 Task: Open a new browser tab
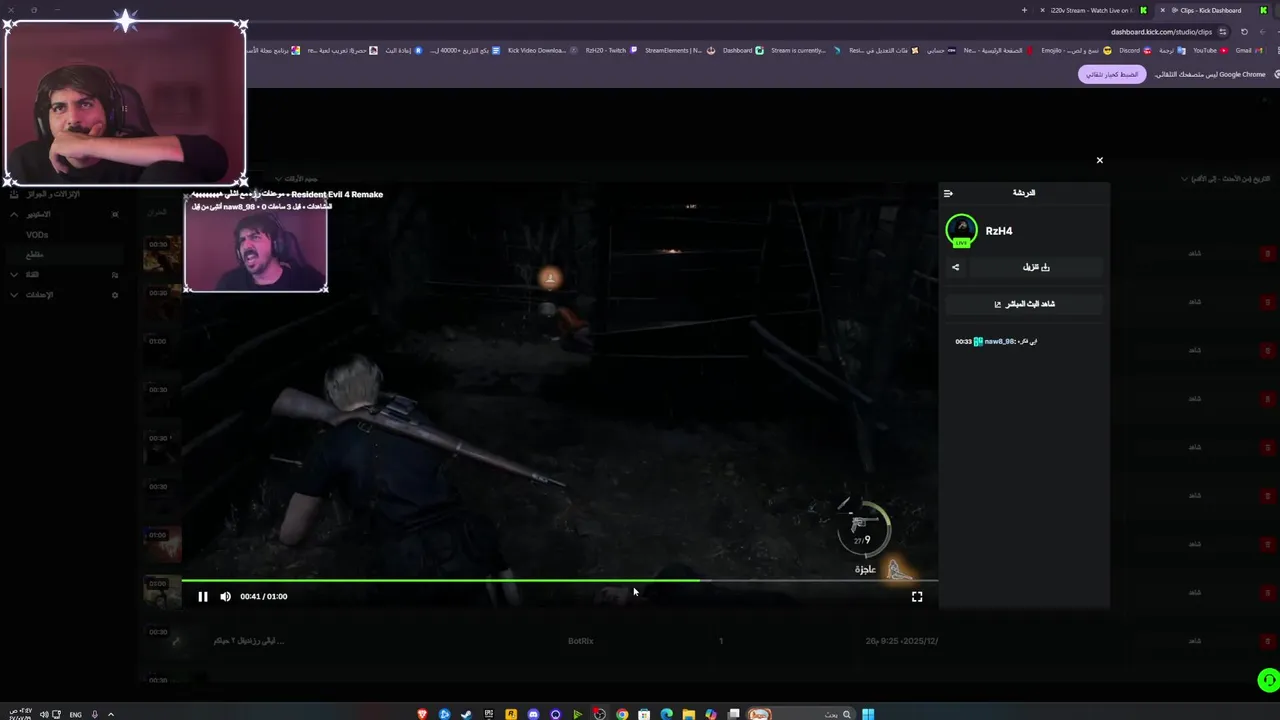[x=1024, y=10]
